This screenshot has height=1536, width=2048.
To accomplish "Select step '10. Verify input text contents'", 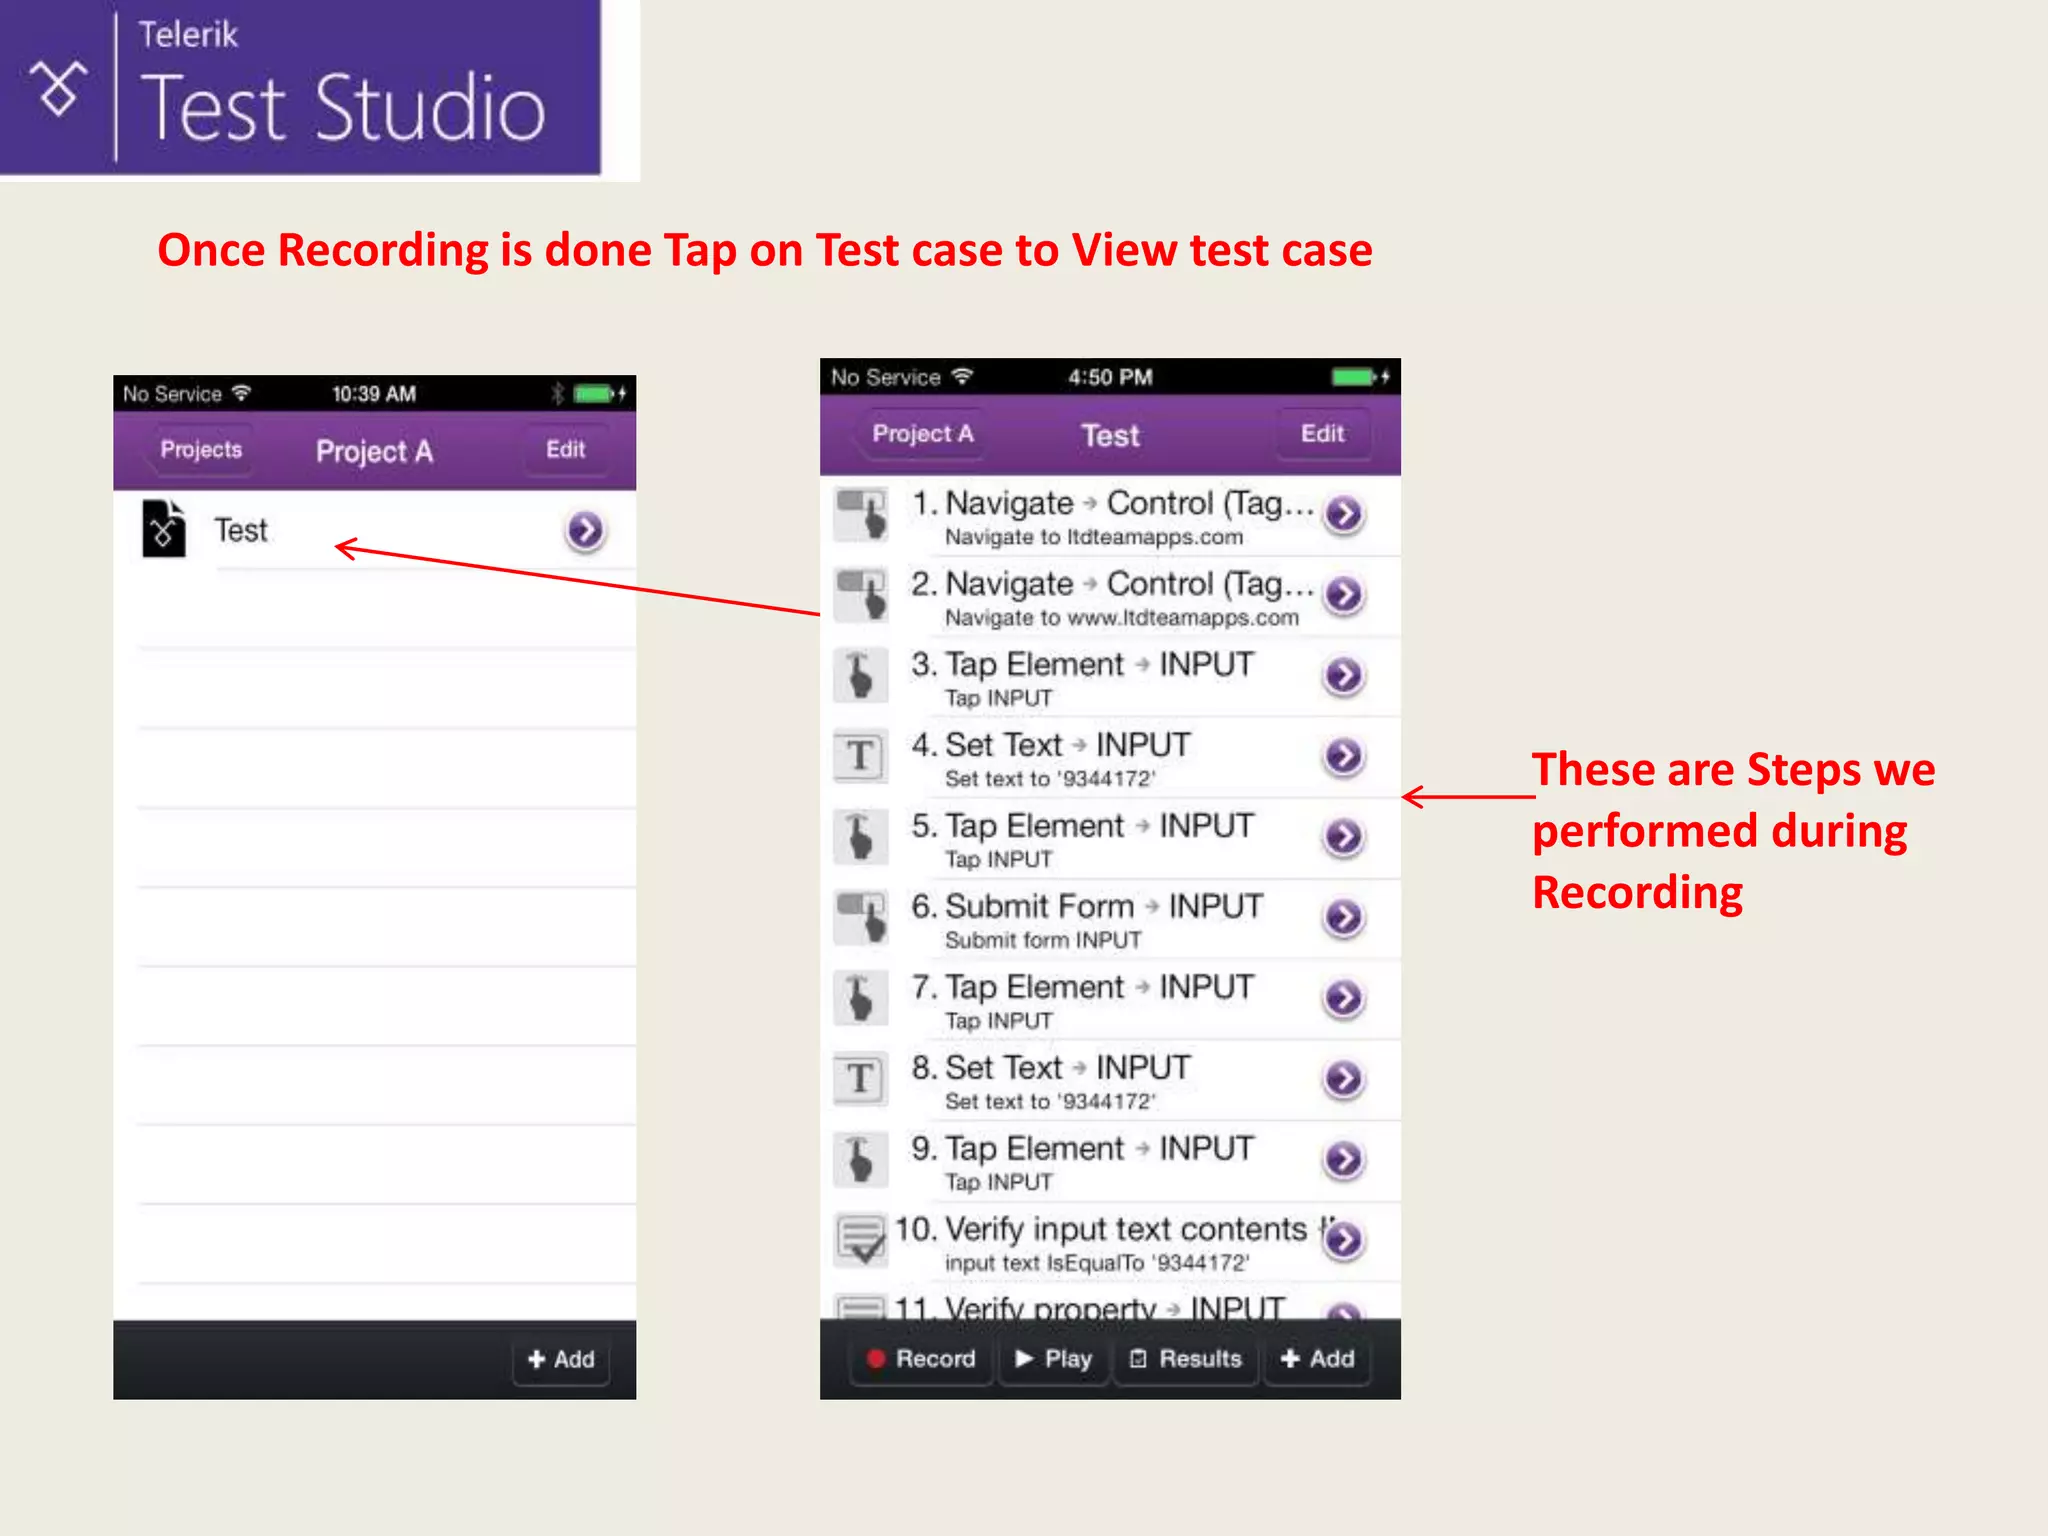I will pos(1101,1229).
